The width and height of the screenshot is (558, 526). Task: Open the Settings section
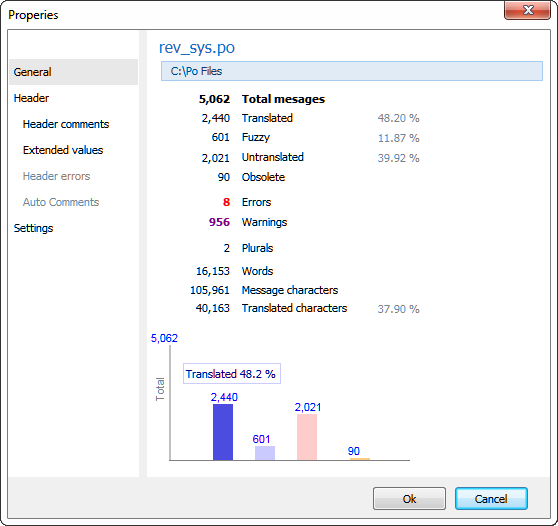pyautogui.click(x=33, y=228)
